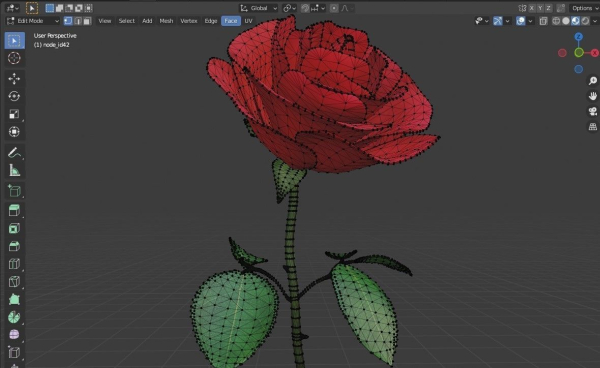
Task: Open the pivot point dropdown
Action: tap(289, 8)
